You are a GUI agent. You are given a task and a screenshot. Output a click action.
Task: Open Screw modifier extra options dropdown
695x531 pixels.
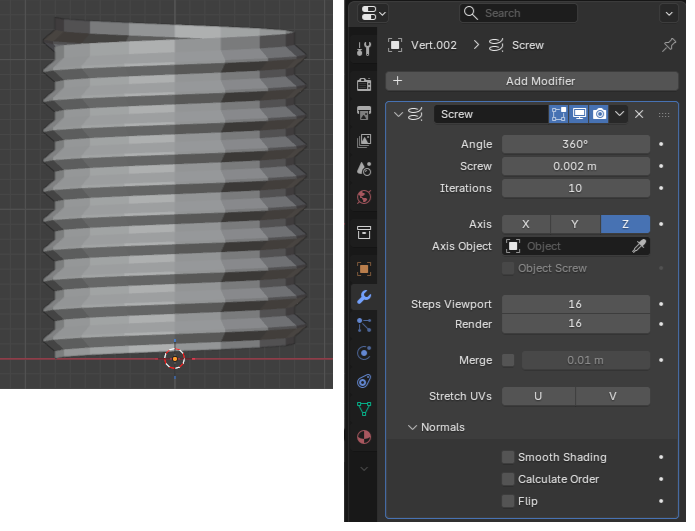click(619, 114)
